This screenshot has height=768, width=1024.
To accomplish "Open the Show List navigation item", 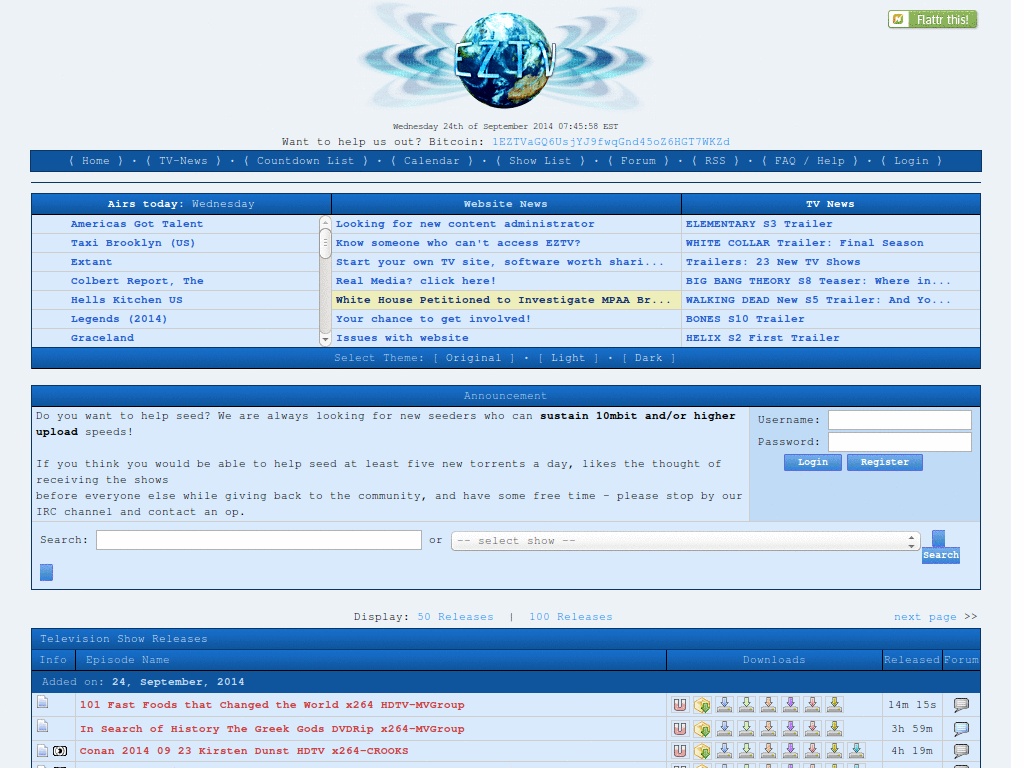I will (x=540, y=161).
